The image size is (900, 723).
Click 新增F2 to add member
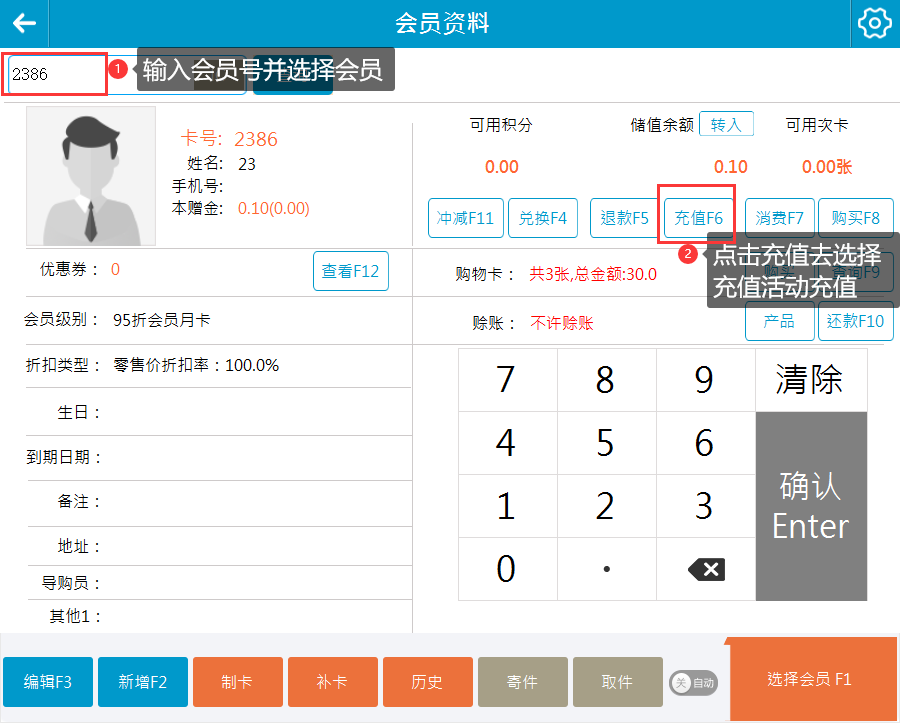pyautogui.click(x=143, y=682)
